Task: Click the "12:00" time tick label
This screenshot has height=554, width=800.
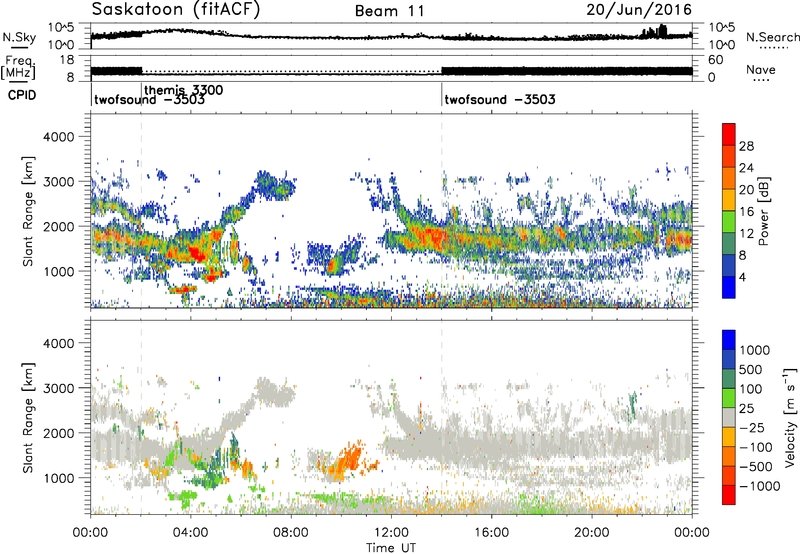Action: [x=391, y=533]
